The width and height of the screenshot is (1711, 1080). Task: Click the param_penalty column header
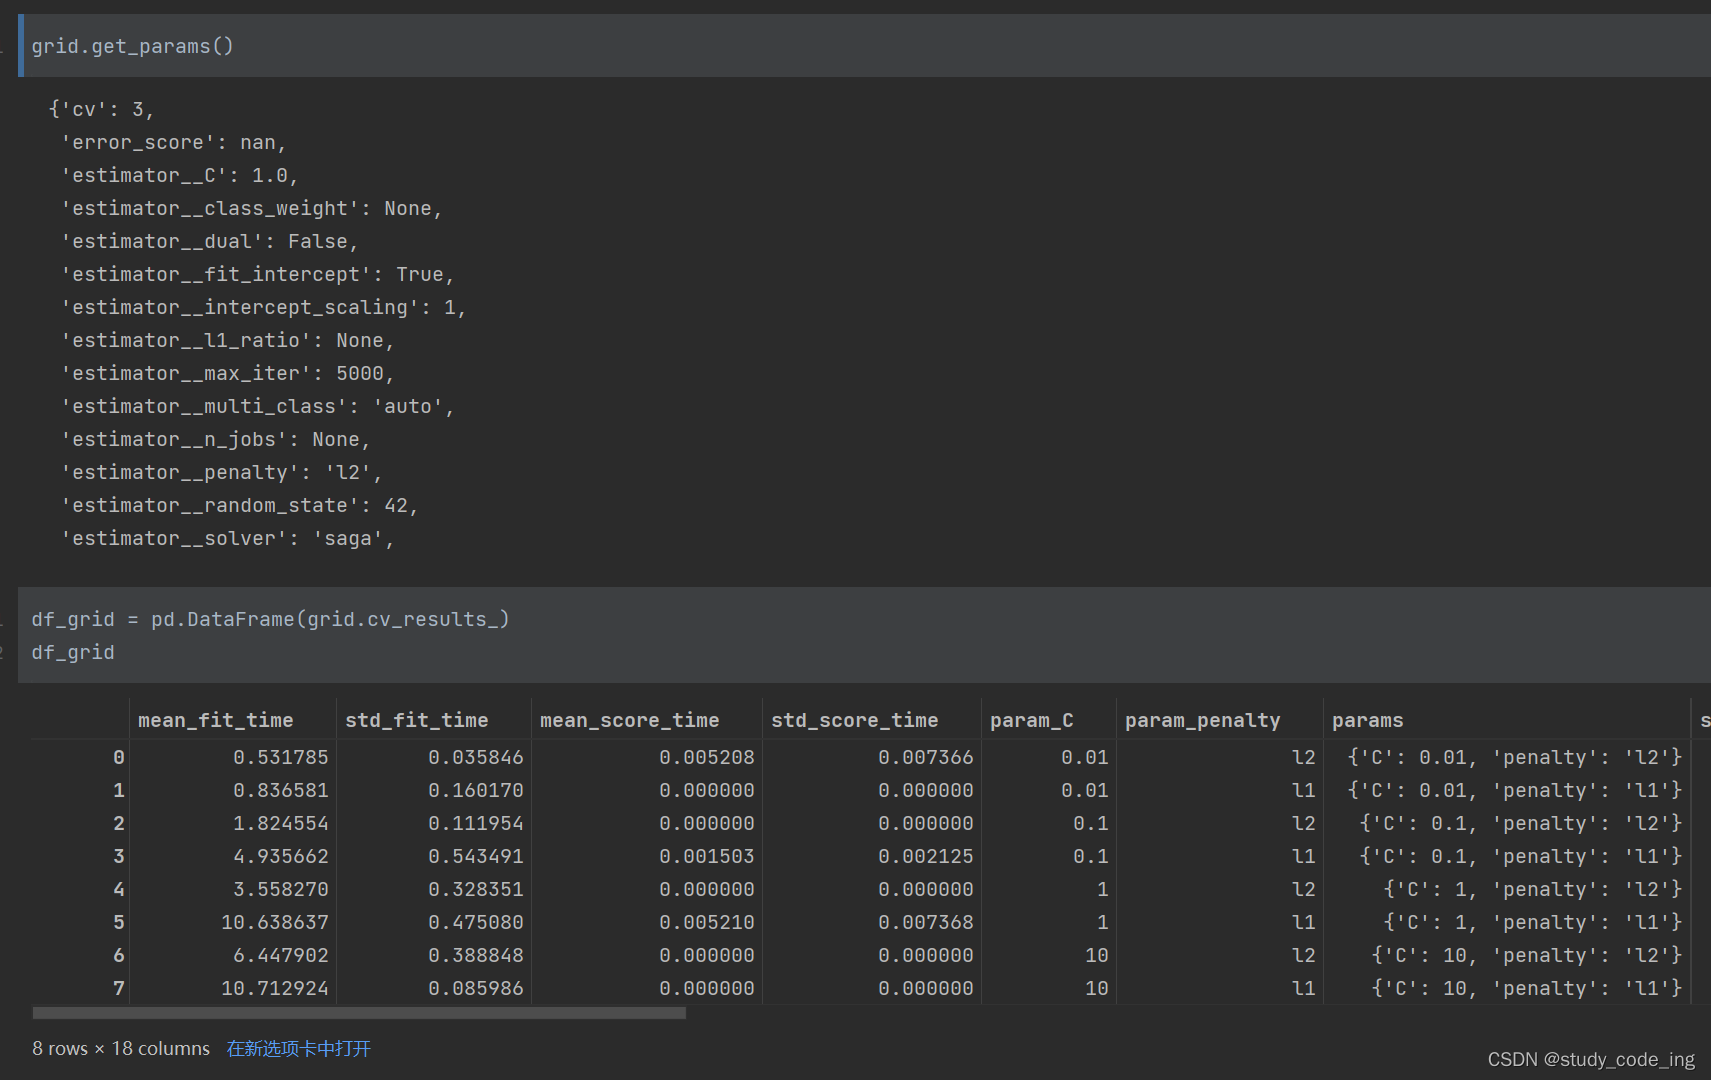tap(1202, 719)
